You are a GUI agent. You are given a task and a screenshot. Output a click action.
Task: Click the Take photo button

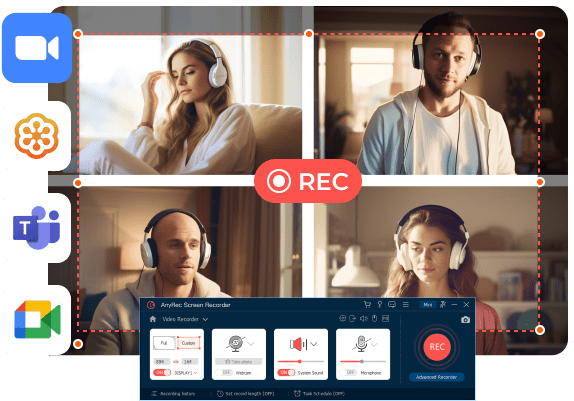[238, 361]
